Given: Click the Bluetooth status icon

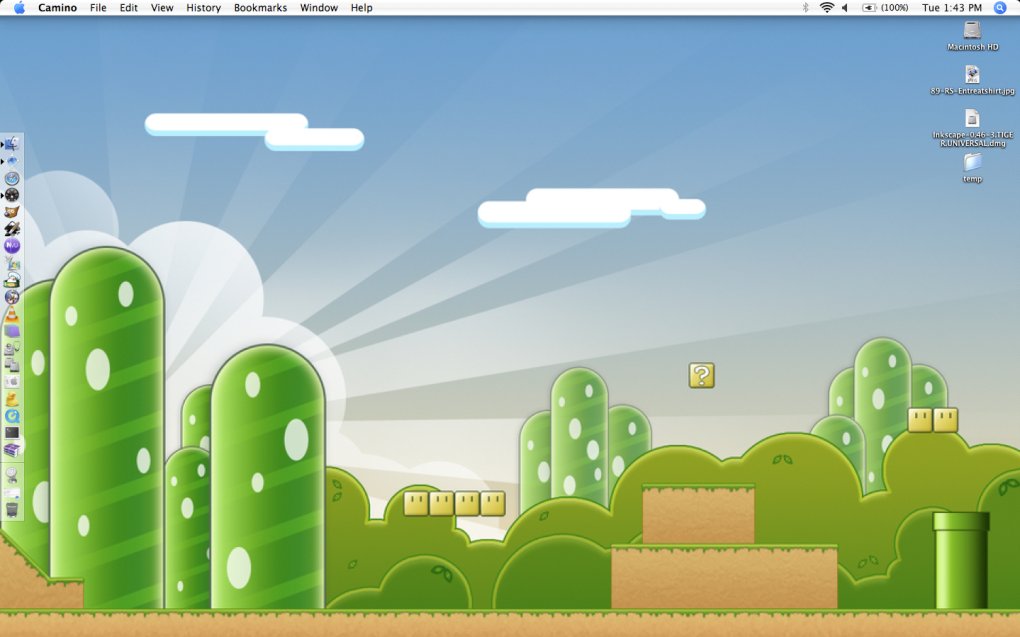Looking at the screenshot, I should (x=805, y=8).
